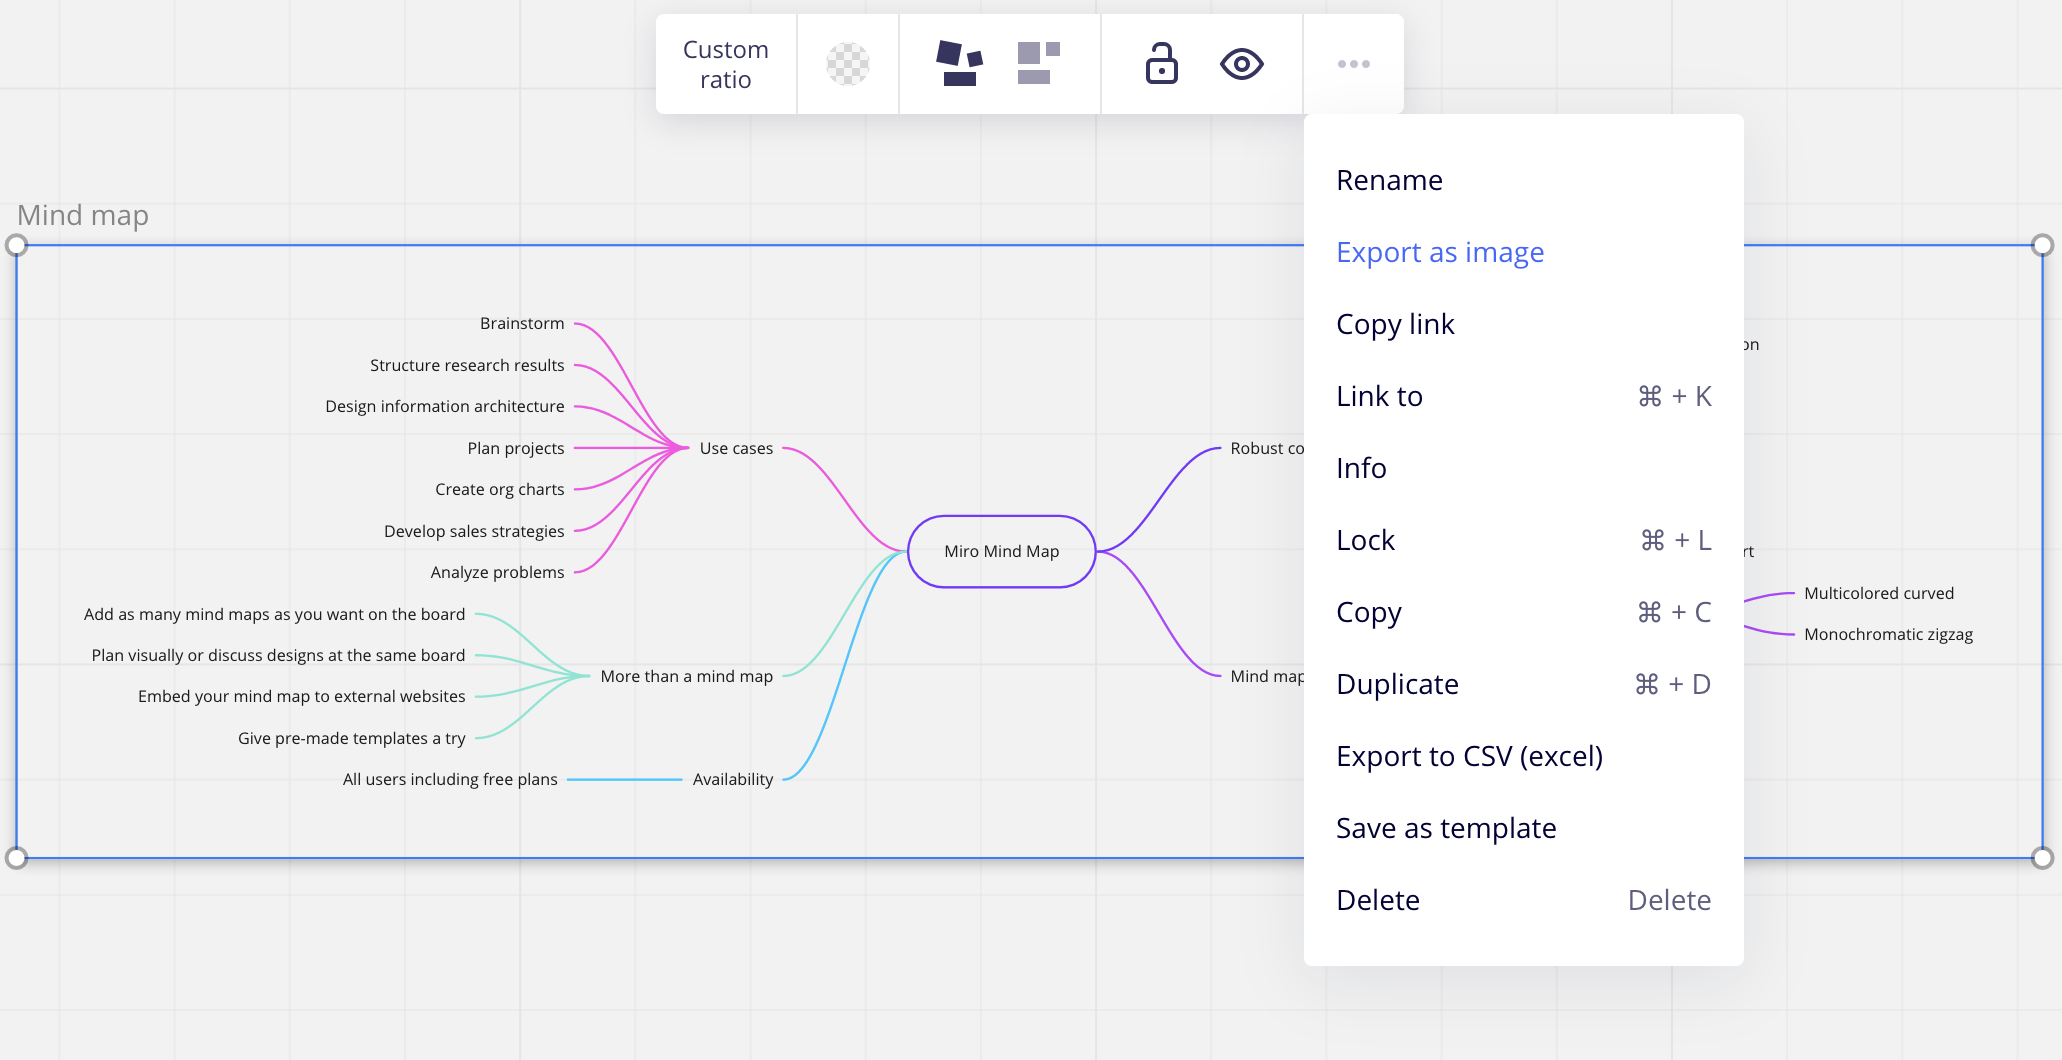The width and height of the screenshot is (2062, 1060).
Task: Click the Use cases branch node
Action: (x=736, y=448)
